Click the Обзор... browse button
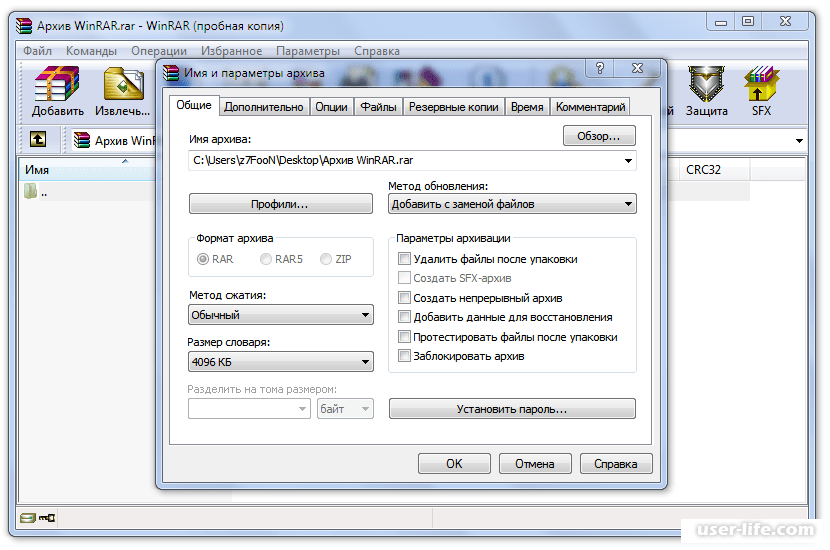The height and width of the screenshot is (550, 830). coord(599,136)
